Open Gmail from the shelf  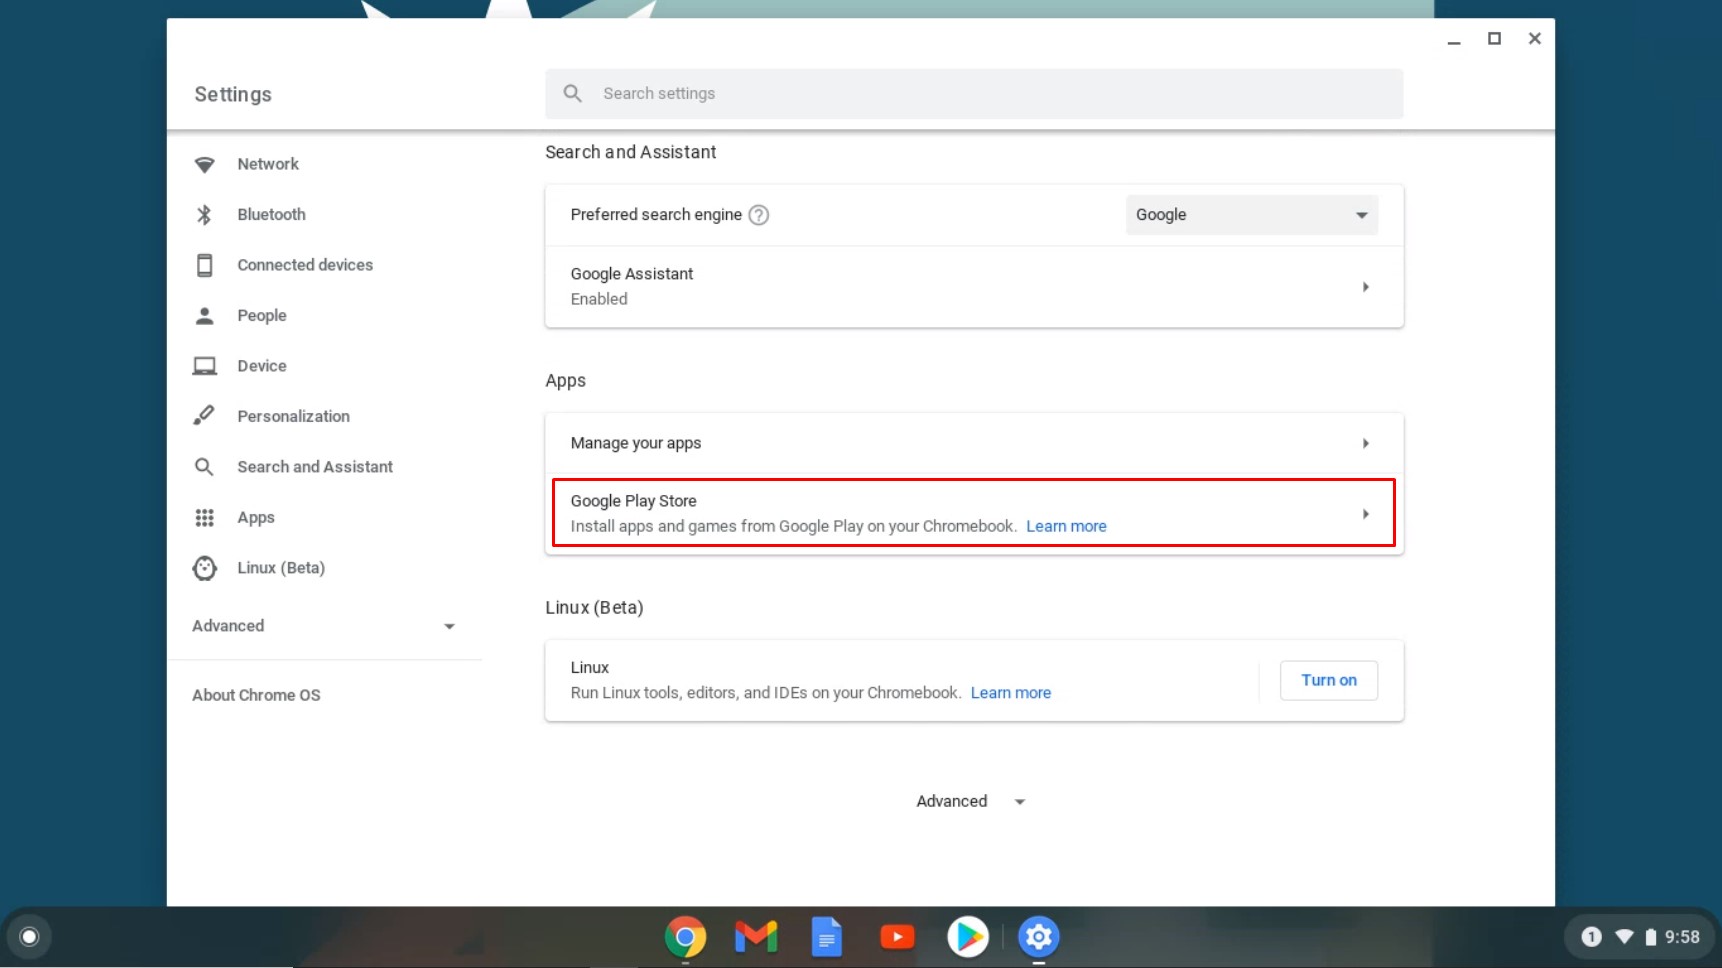click(x=756, y=937)
